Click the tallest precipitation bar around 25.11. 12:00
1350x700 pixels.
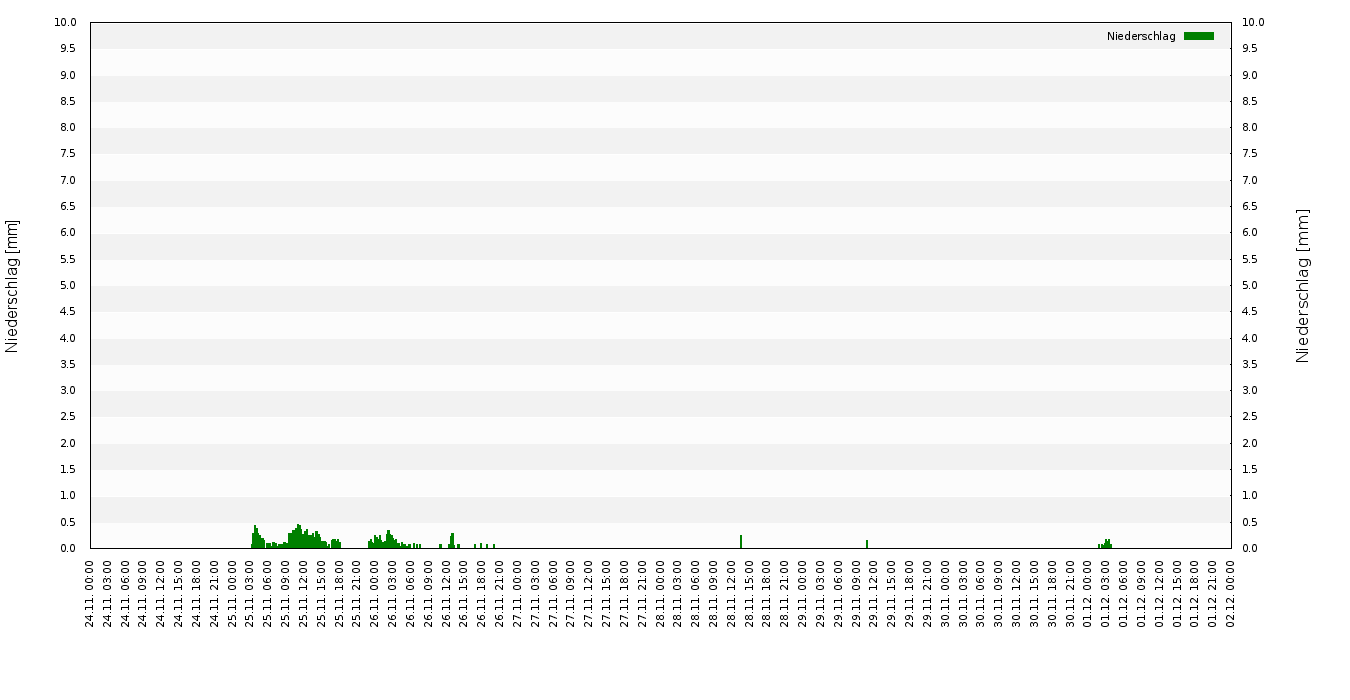point(298,536)
